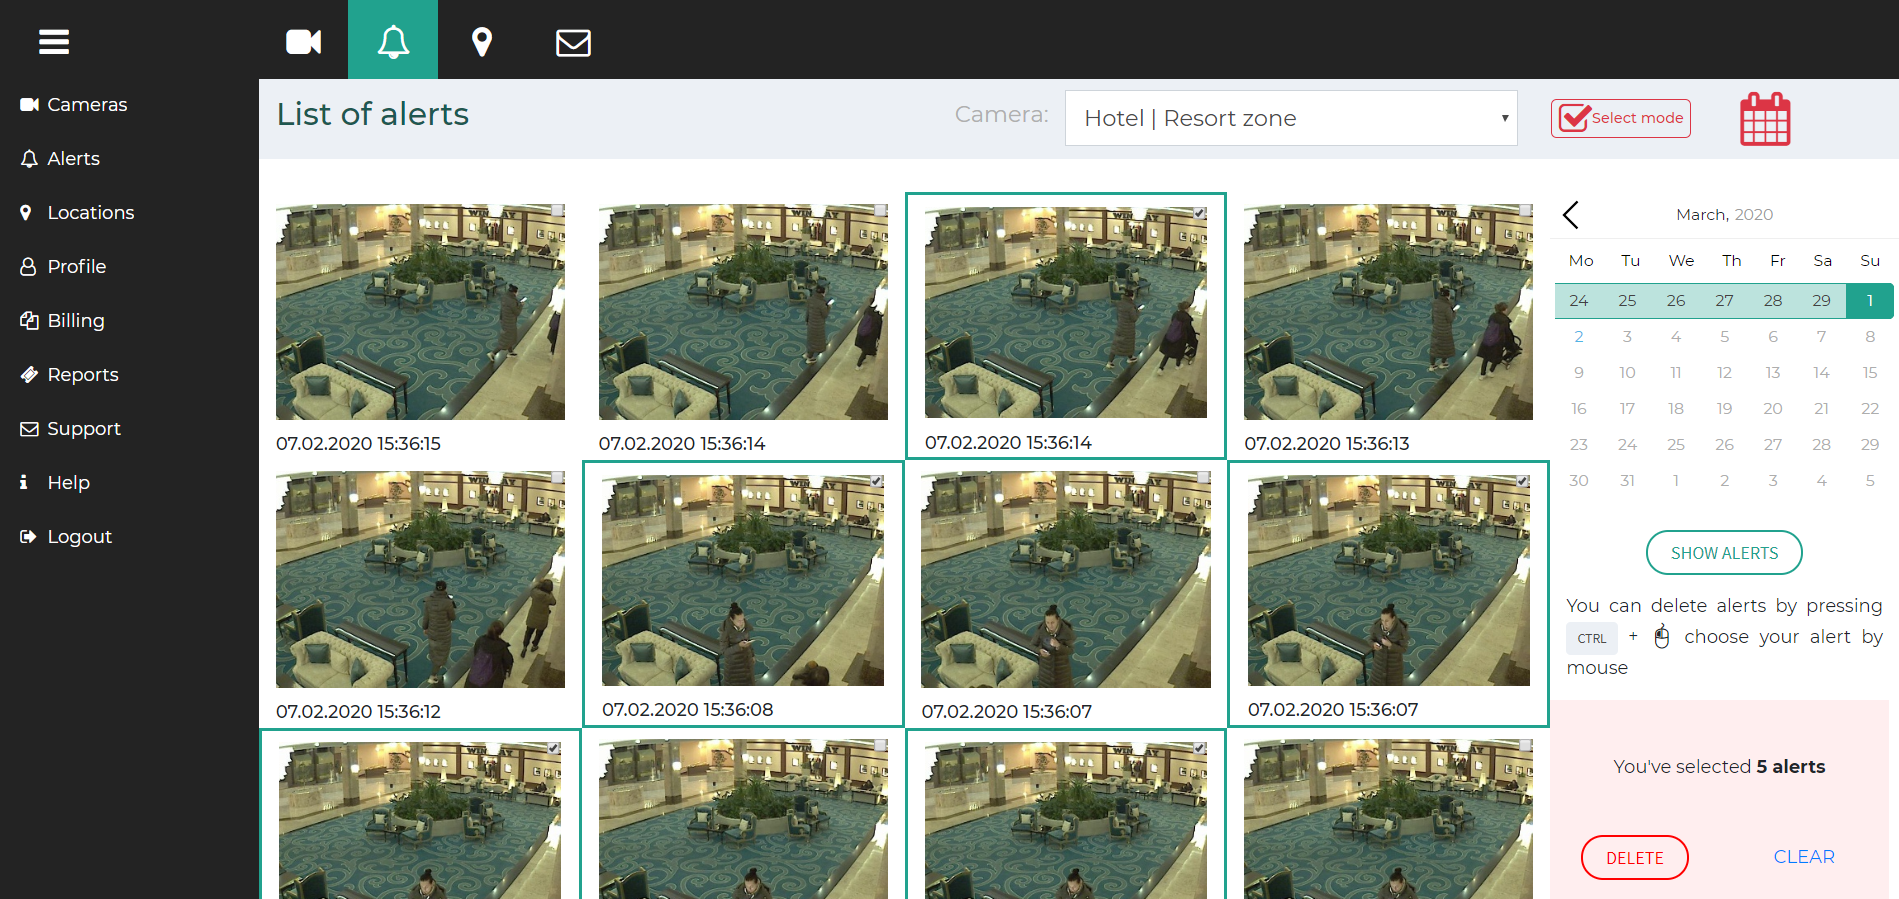
Task: Pick March 30 in the calendar
Action: (1579, 480)
